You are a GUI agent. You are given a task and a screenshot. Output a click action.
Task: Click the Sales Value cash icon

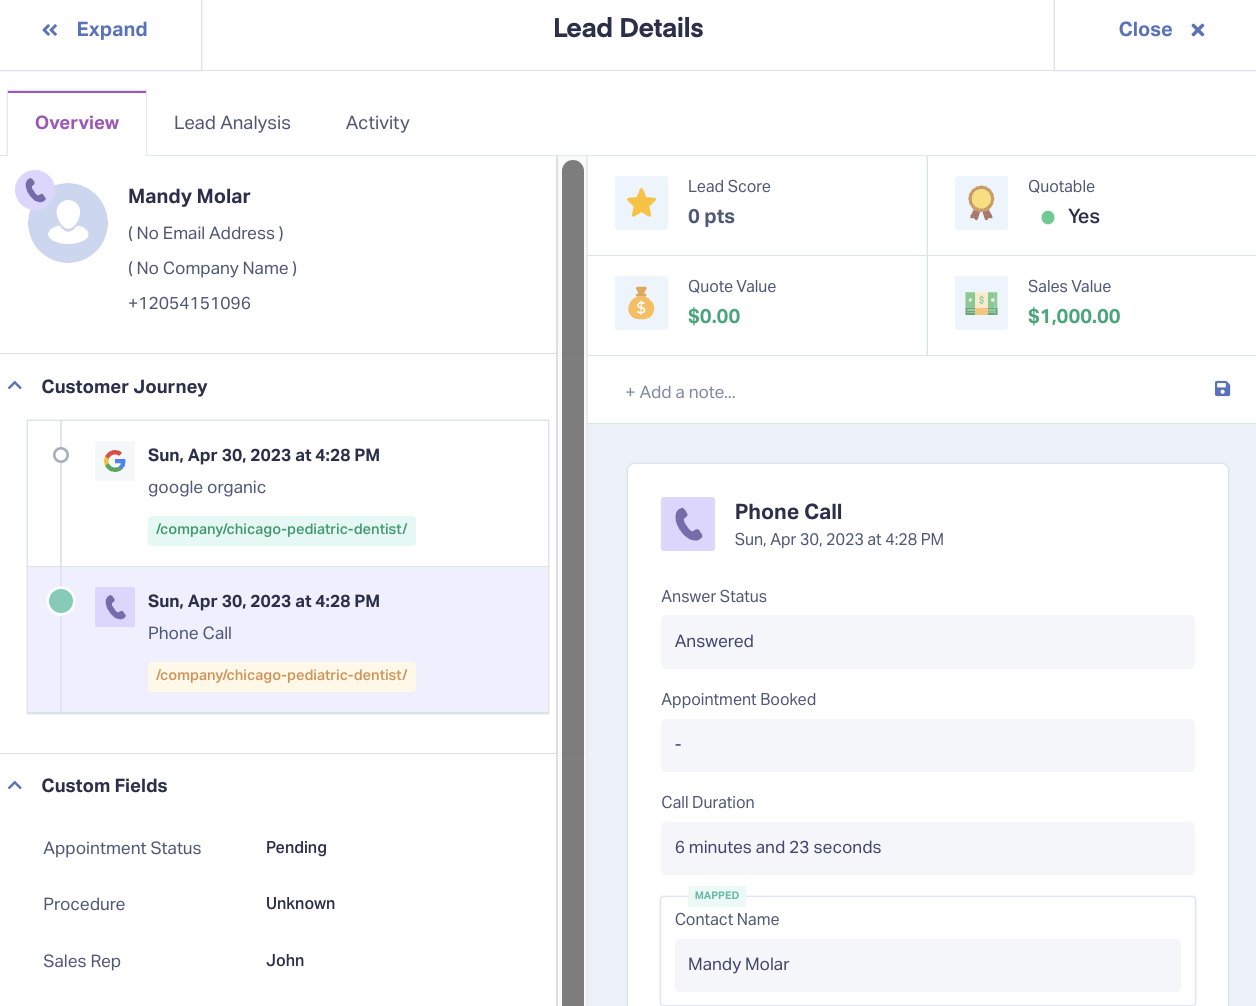click(981, 303)
